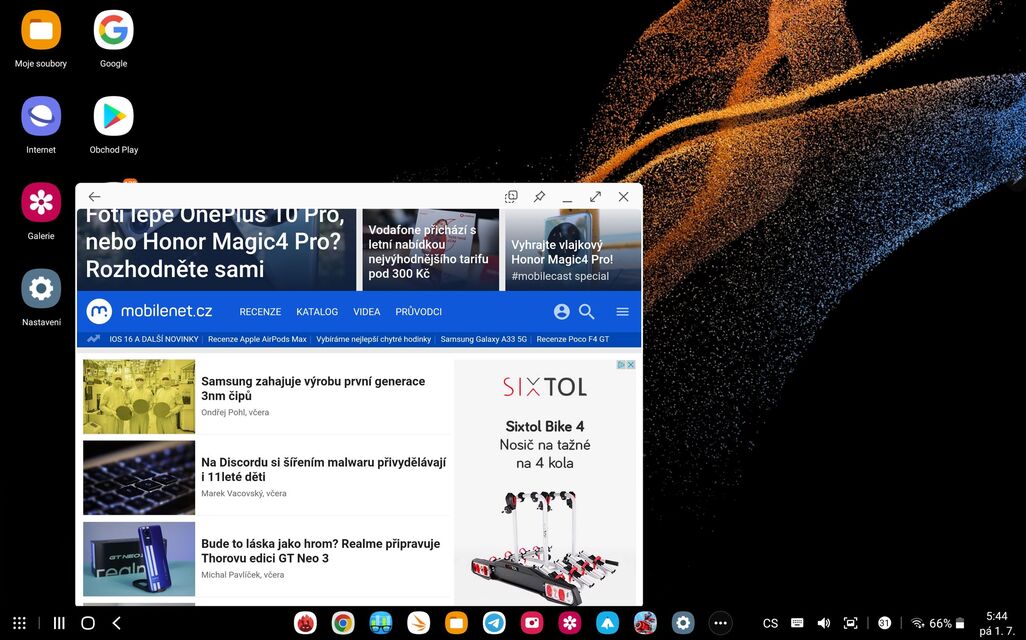Open the mobilenet.cz account profile icon

point(561,311)
